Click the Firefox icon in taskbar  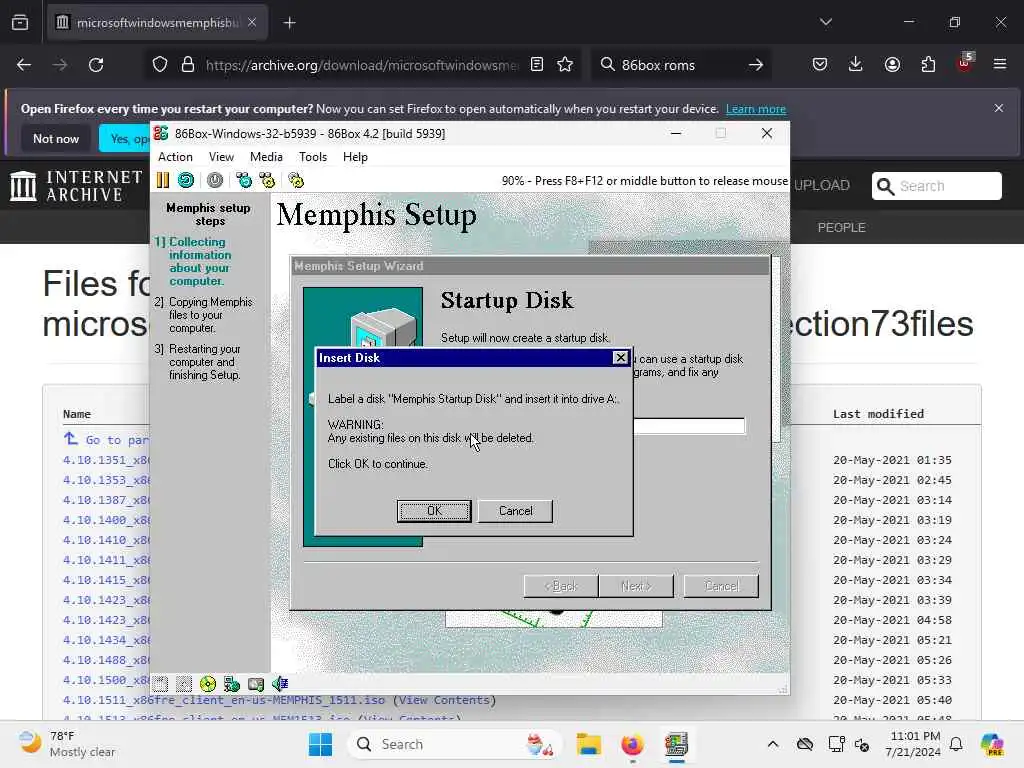tap(632, 744)
